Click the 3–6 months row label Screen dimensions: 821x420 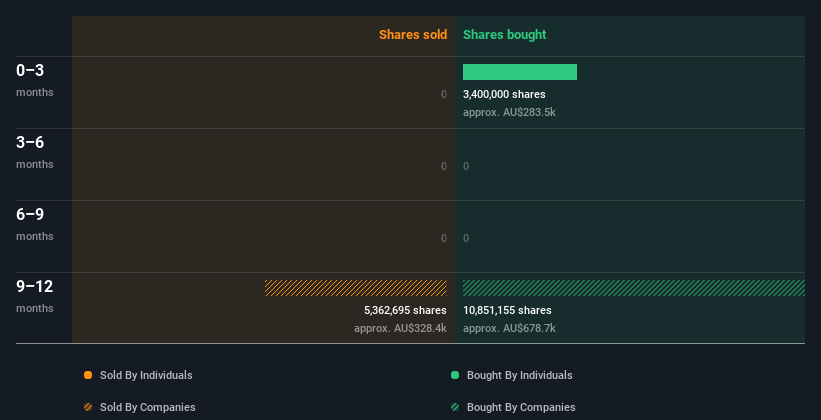coord(35,152)
